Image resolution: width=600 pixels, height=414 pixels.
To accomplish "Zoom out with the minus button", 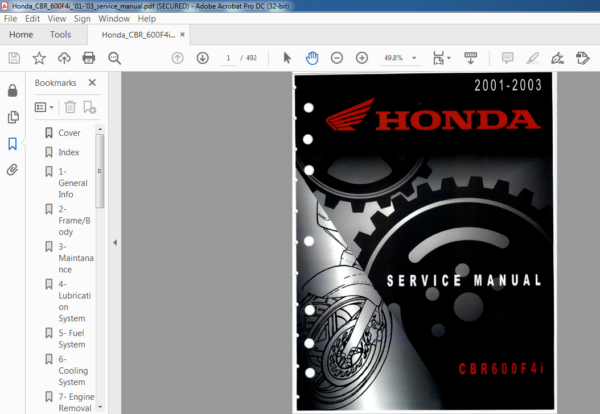I will pyautogui.click(x=337, y=58).
